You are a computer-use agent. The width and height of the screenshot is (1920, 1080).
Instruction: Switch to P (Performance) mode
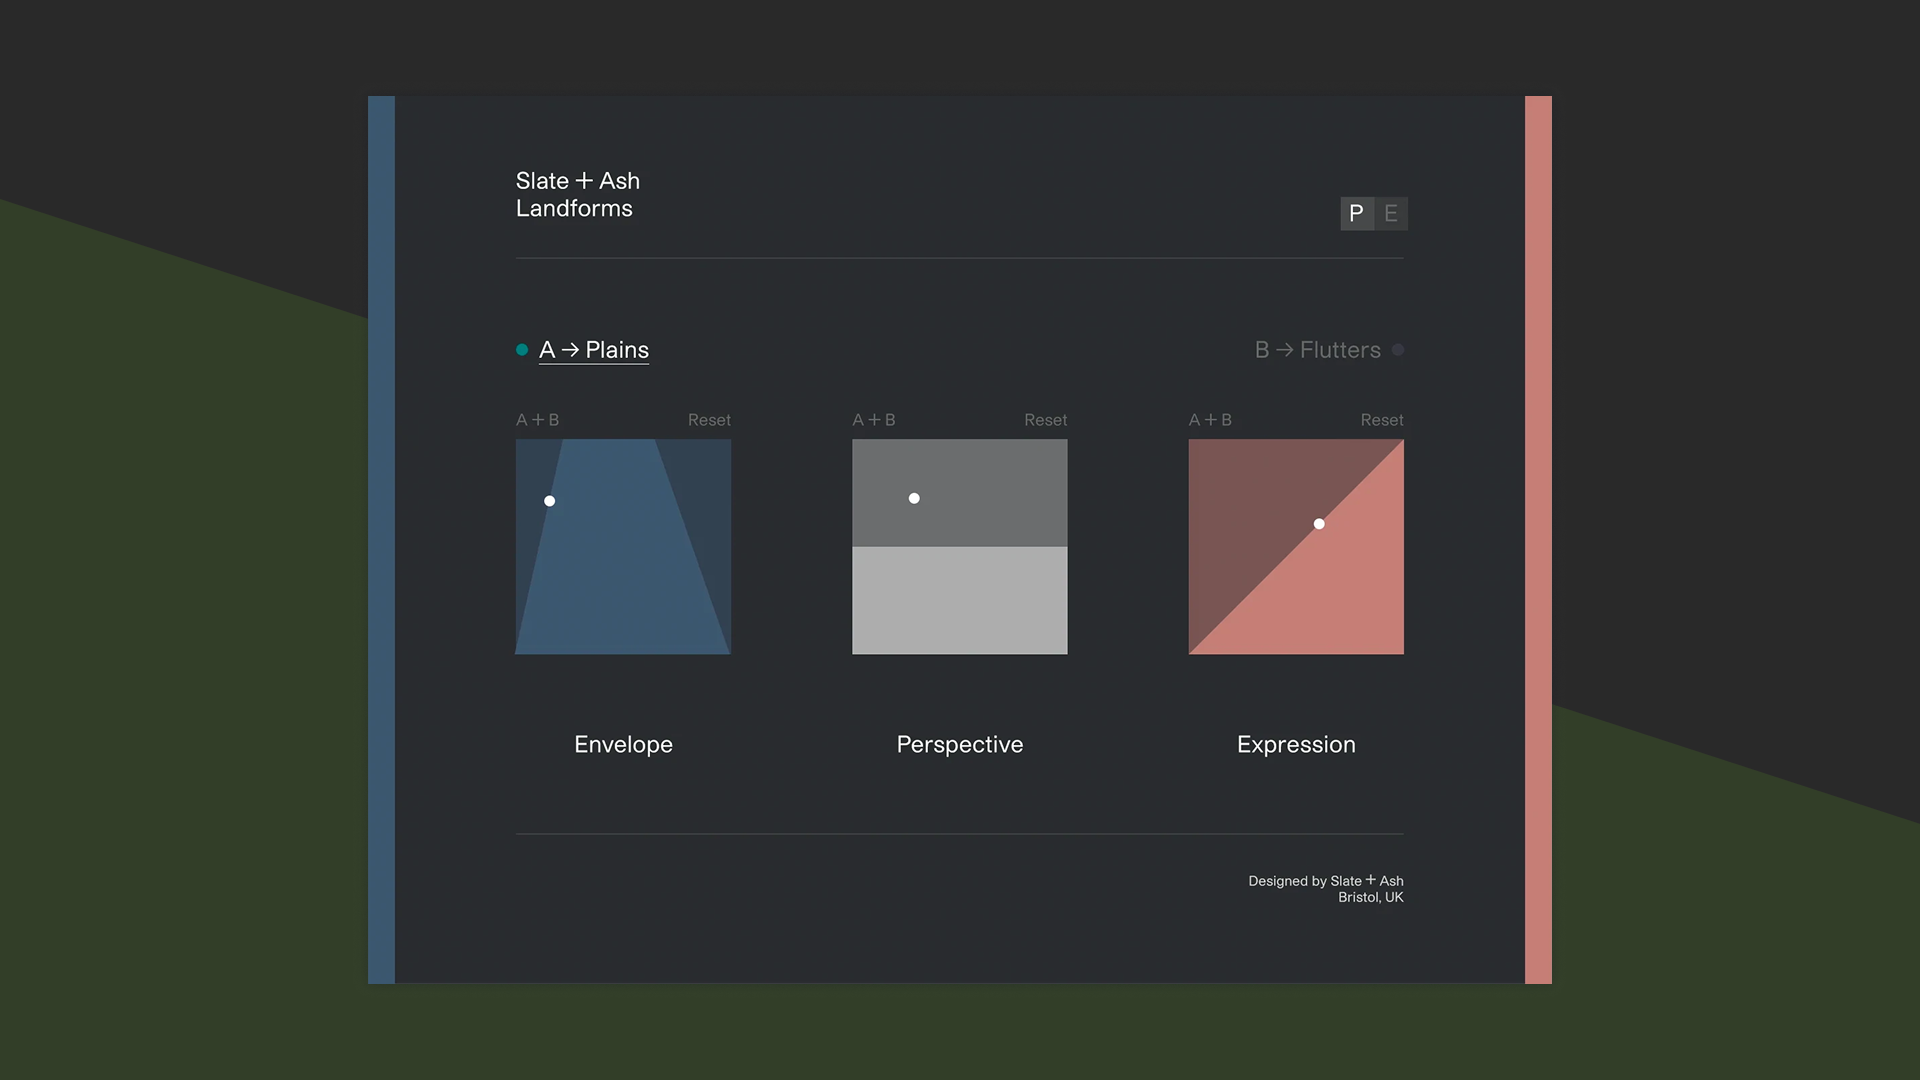pos(1357,213)
